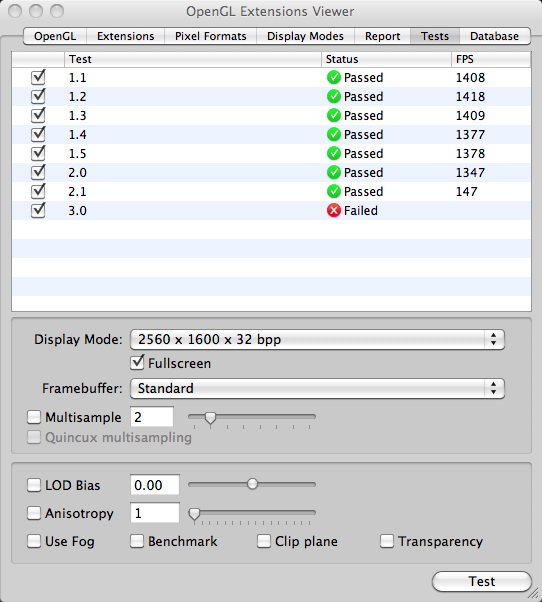Image resolution: width=542 pixels, height=602 pixels.
Task: Click green Passed icon for test 2.0
Action: pos(334,172)
